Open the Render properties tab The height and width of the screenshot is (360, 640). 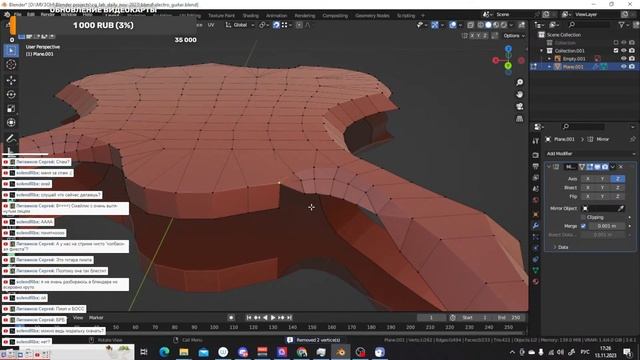pos(536,155)
